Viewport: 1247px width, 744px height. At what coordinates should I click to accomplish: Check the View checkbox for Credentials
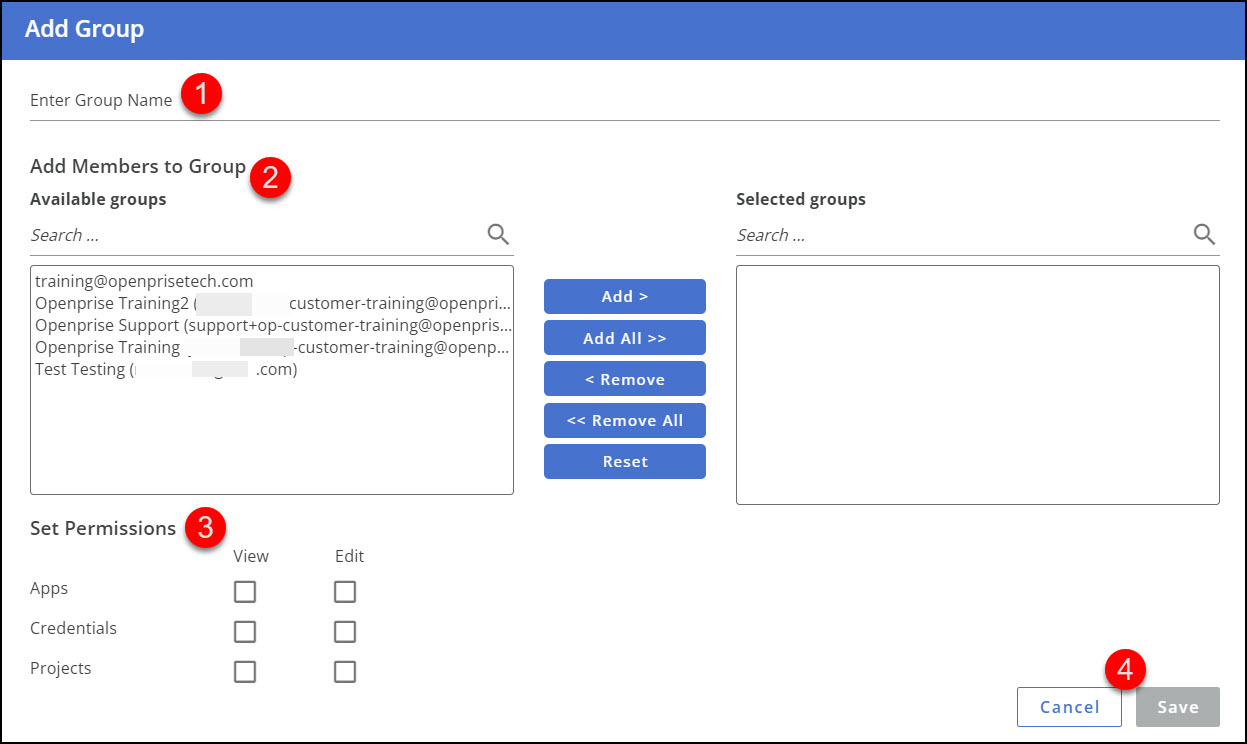245,631
